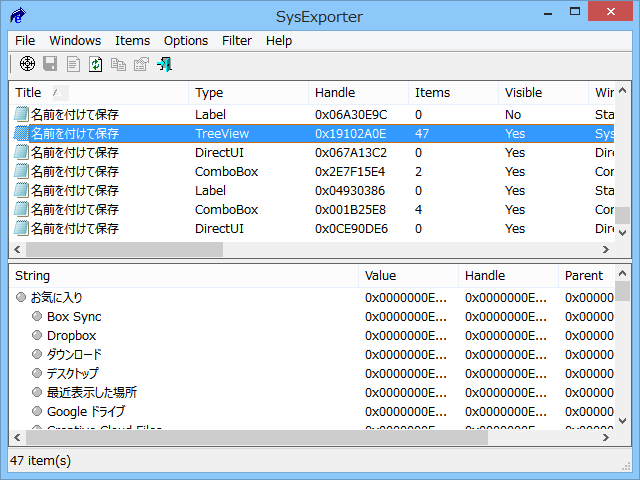Image resolution: width=640 pixels, height=480 pixels.
Task: Sort by the Type column header
Action: click(x=248, y=93)
